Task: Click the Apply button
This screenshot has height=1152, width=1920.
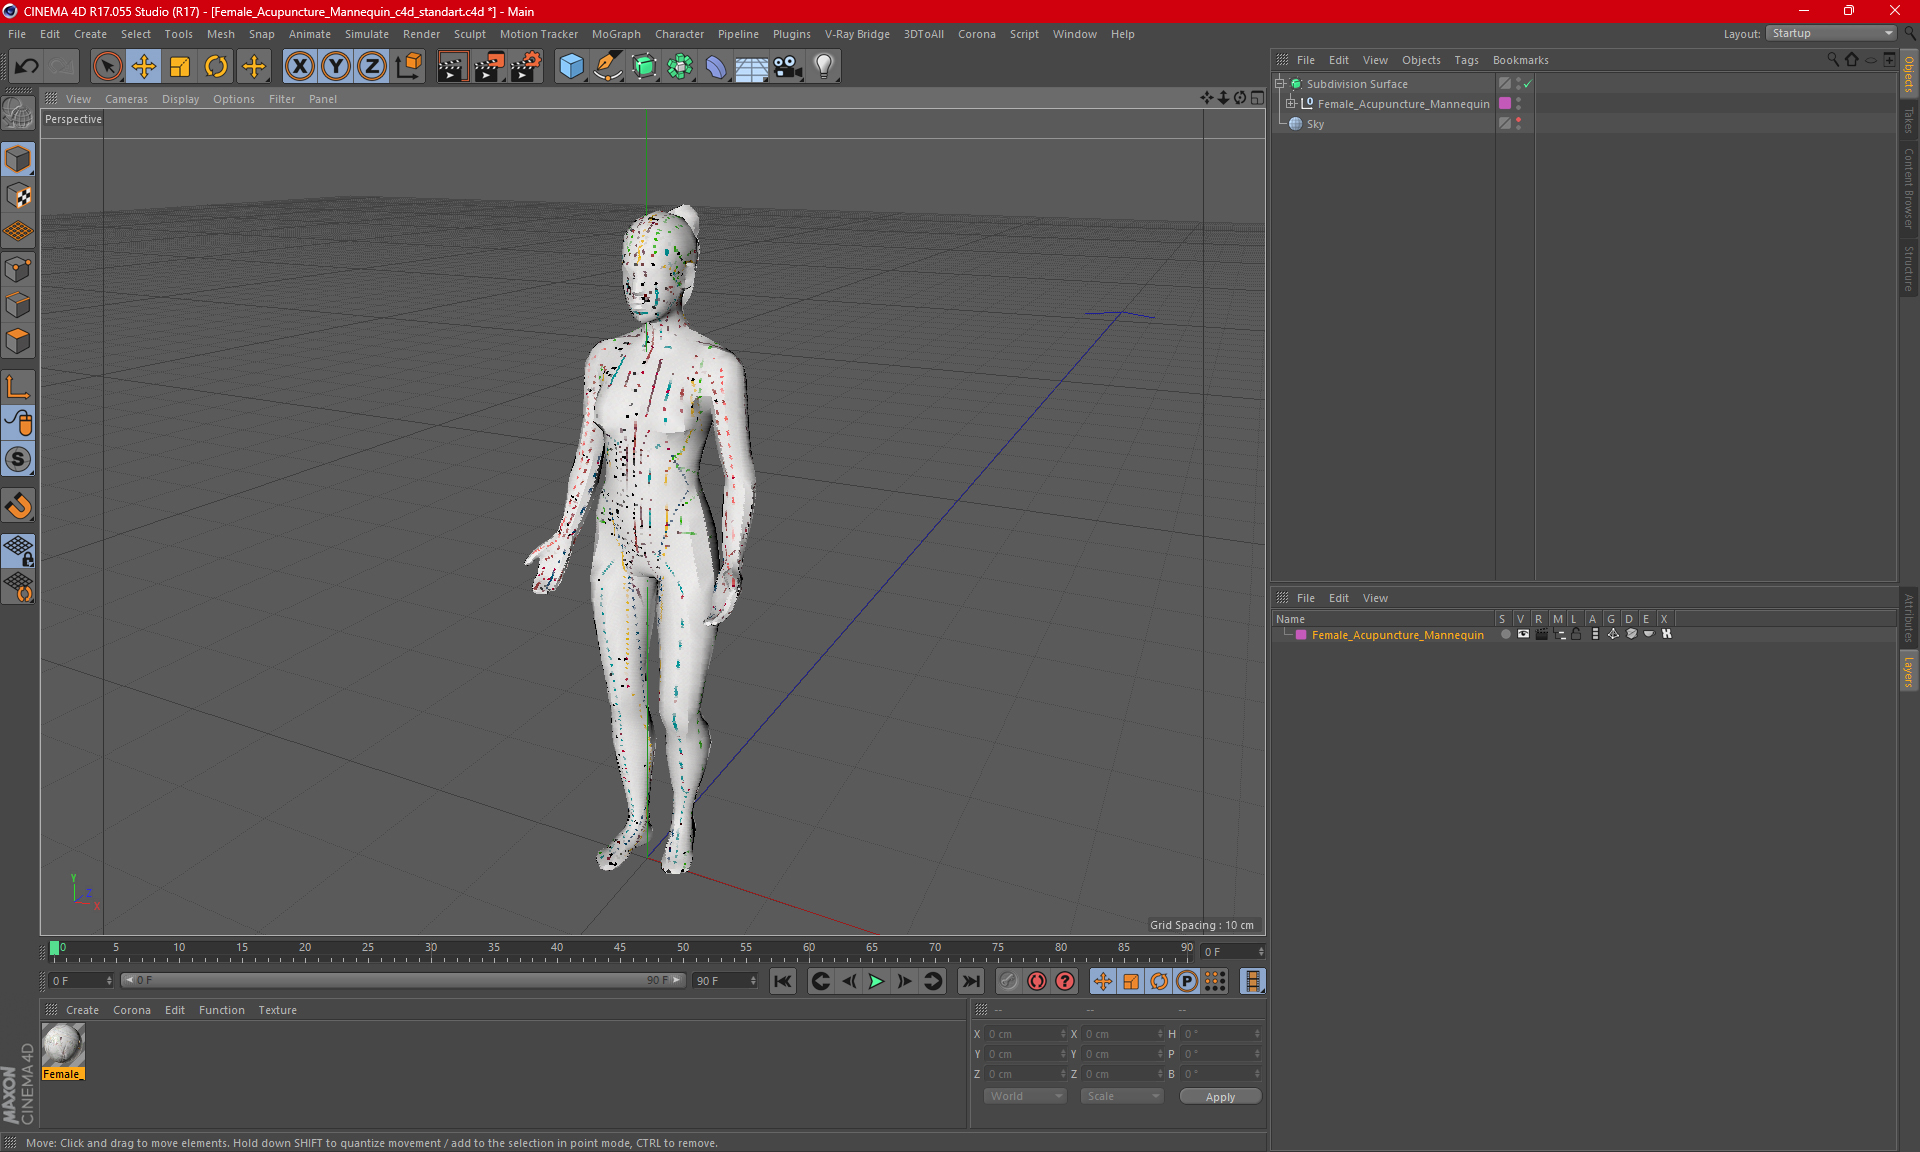Action: point(1220,1097)
